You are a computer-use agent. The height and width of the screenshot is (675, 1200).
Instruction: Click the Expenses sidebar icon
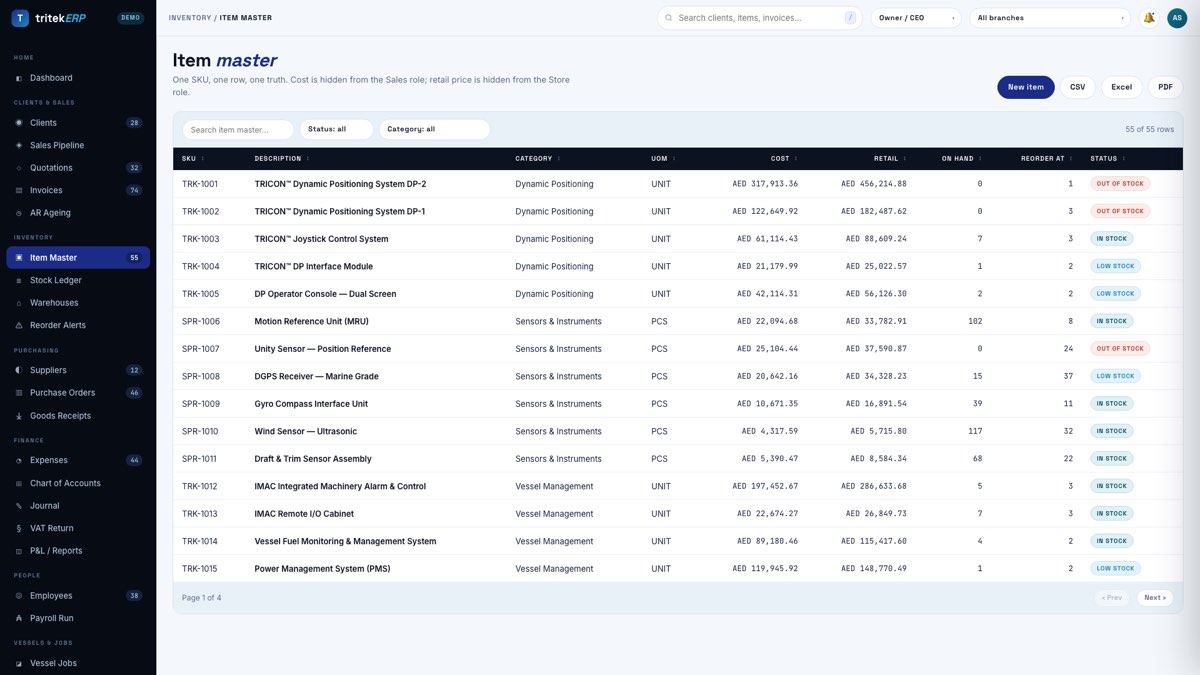click(19, 460)
